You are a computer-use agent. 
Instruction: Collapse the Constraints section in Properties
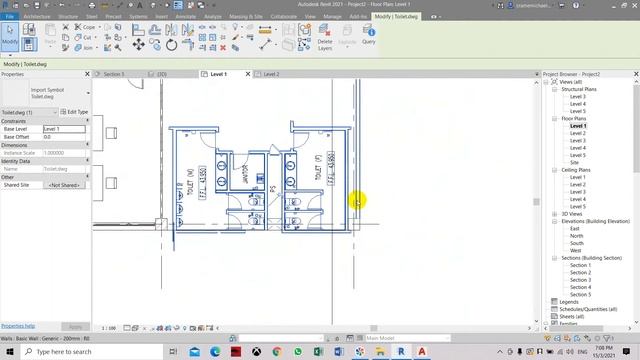coord(87,121)
